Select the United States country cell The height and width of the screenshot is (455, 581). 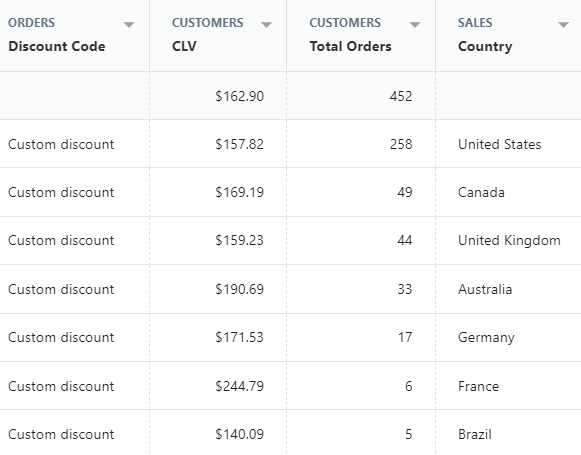pyautogui.click(x=499, y=144)
